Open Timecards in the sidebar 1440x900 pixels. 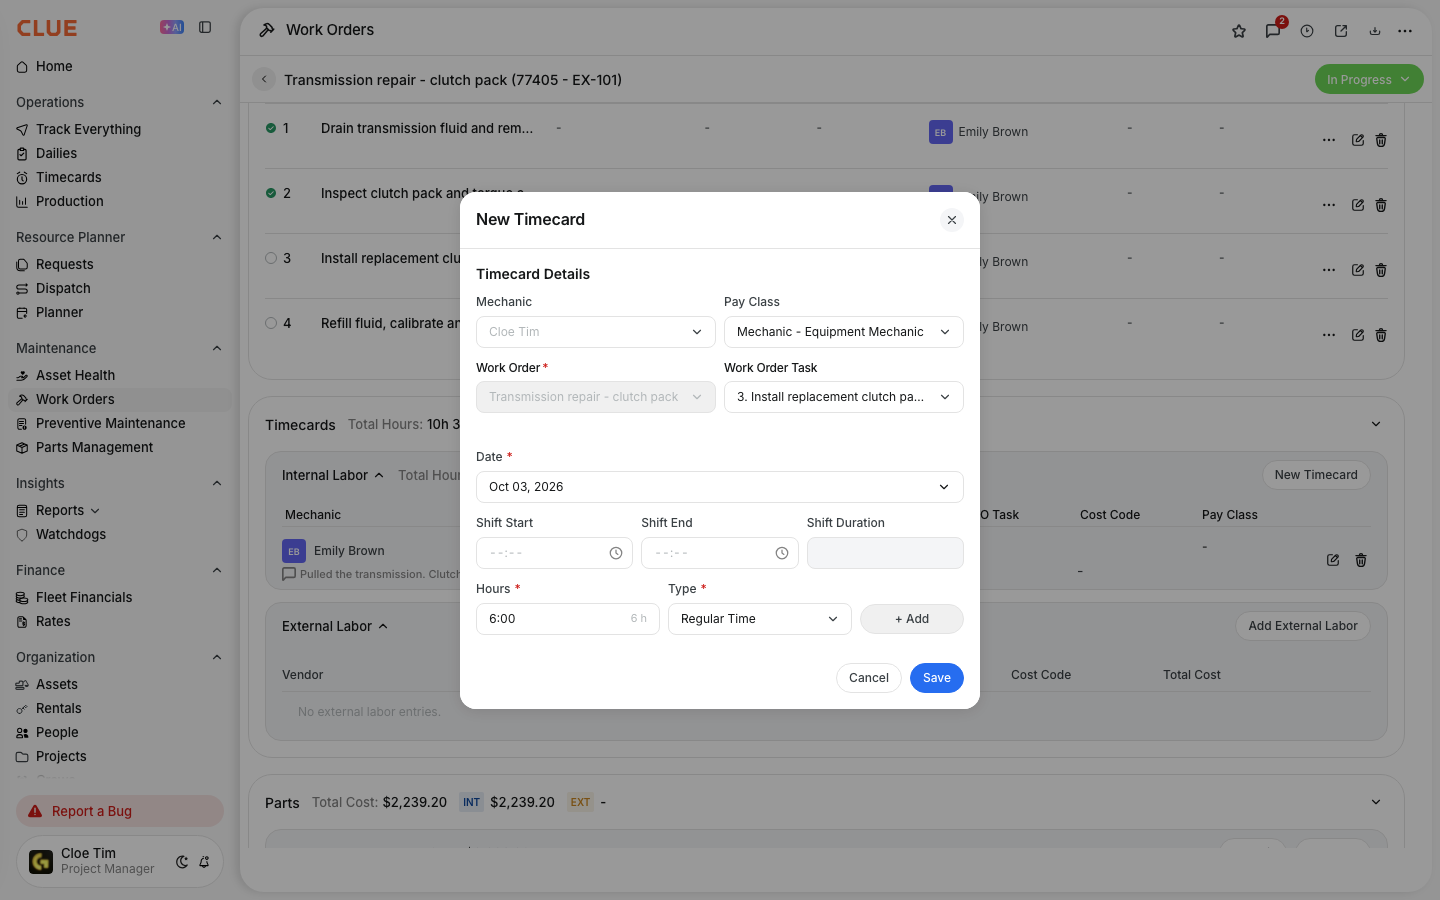point(69,177)
